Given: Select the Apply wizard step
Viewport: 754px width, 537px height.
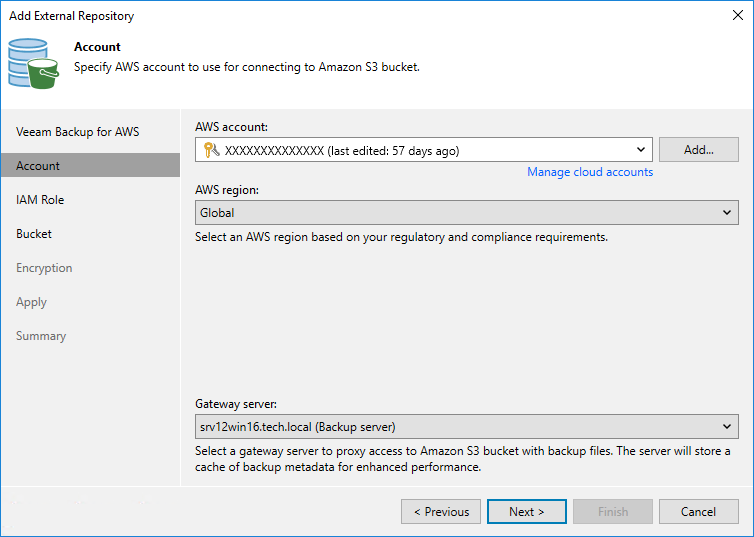Looking at the screenshot, I should click(x=32, y=302).
